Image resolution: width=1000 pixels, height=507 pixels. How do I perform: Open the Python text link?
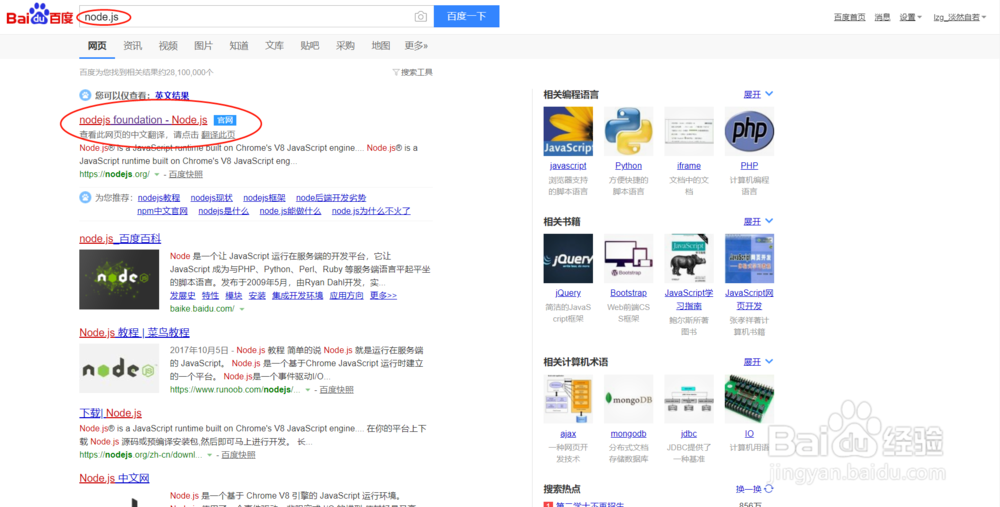pos(628,166)
